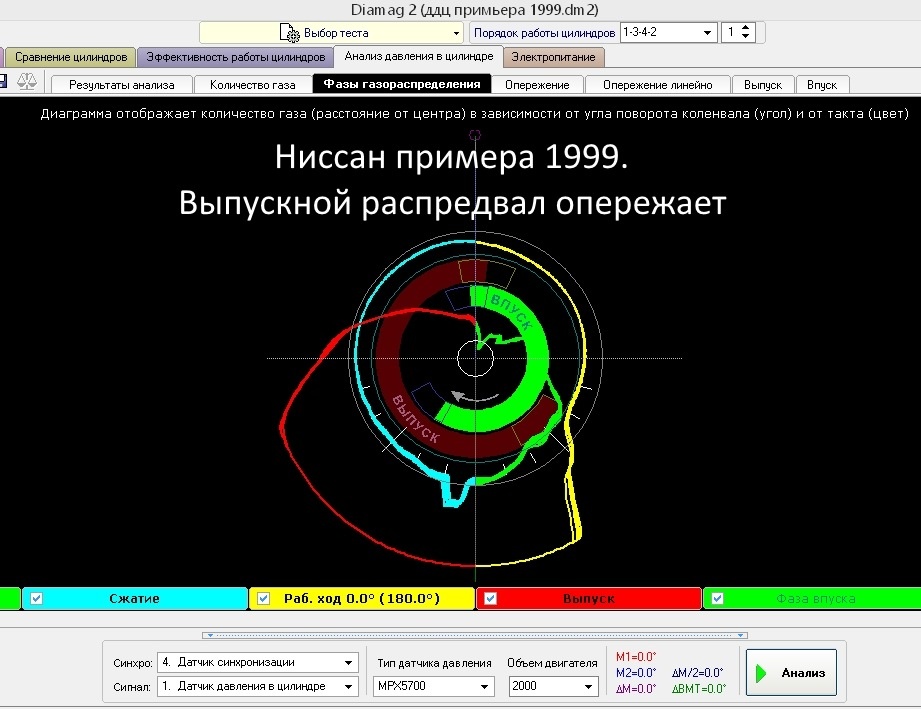The width and height of the screenshot is (921, 709).
Task: Toggle the Сжатие checkbox
Action: [x=36, y=599]
